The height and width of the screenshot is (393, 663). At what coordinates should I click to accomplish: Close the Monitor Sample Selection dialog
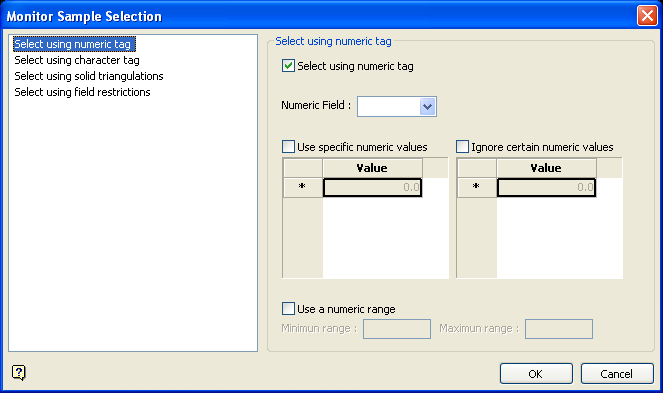[647, 16]
